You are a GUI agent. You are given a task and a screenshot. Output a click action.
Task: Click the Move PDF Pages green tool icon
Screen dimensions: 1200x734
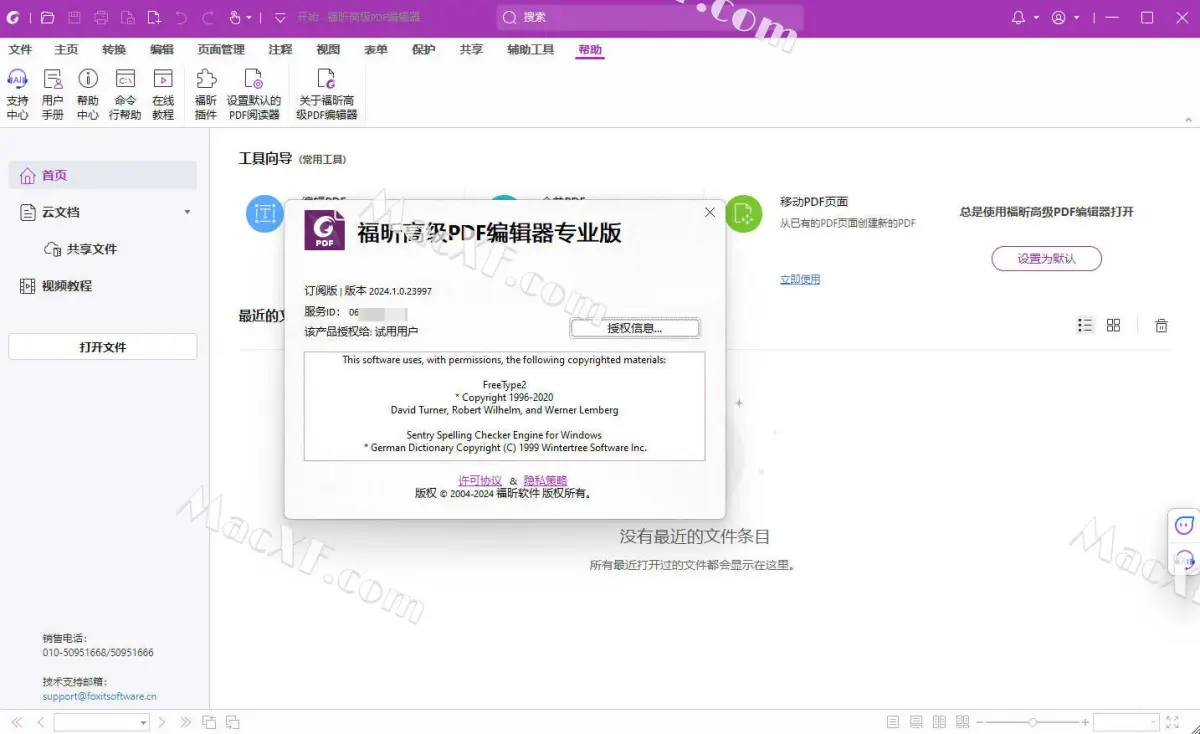(x=743, y=213)
